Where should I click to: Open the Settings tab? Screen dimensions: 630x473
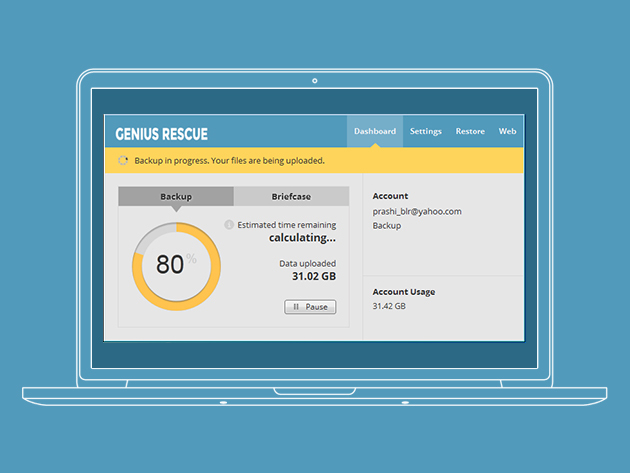click(425, 131)
